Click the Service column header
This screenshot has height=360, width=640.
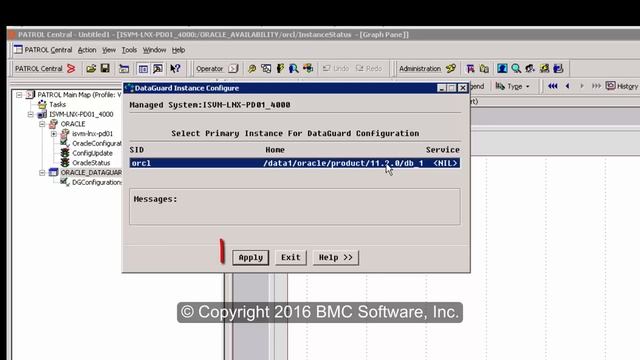[x=443, y=150]
